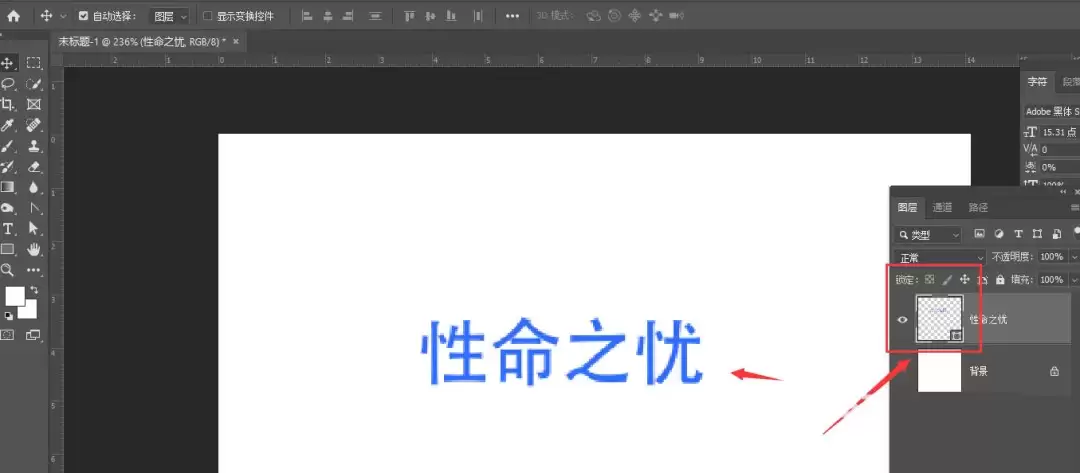Filter layers by type layer T icon

coord(1018,234)
